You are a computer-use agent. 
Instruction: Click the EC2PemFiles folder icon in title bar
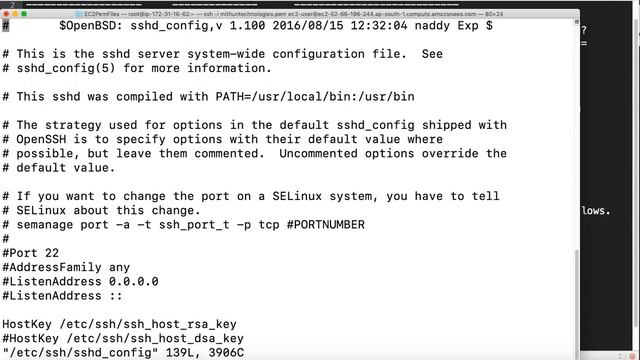(x=79, y=14)
